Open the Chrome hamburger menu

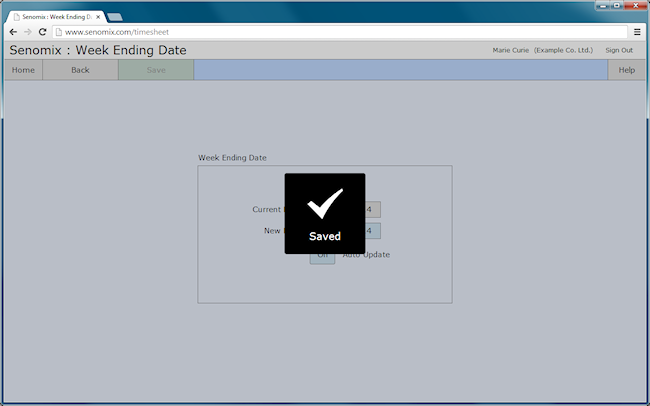tap(637, 32)
